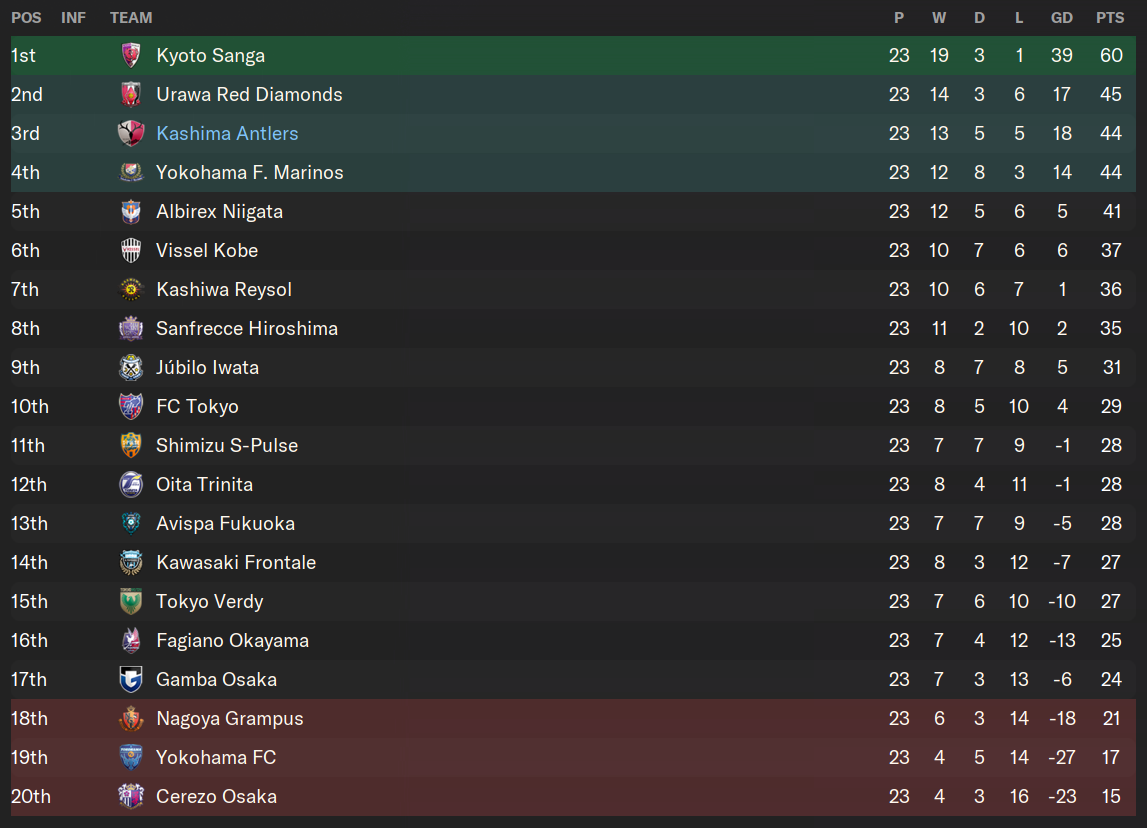Click the Shimizu S-Pulse orange crest
This screenshot has width=1147, height=828.
pyautogui.click(x=131, y=445)
